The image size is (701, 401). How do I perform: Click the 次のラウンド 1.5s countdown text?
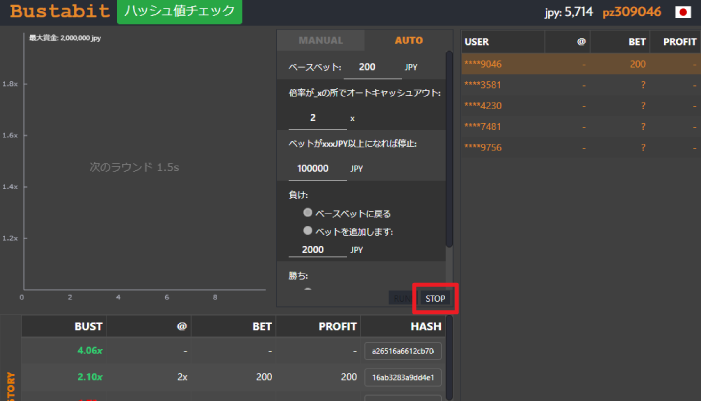coord(134,167)
